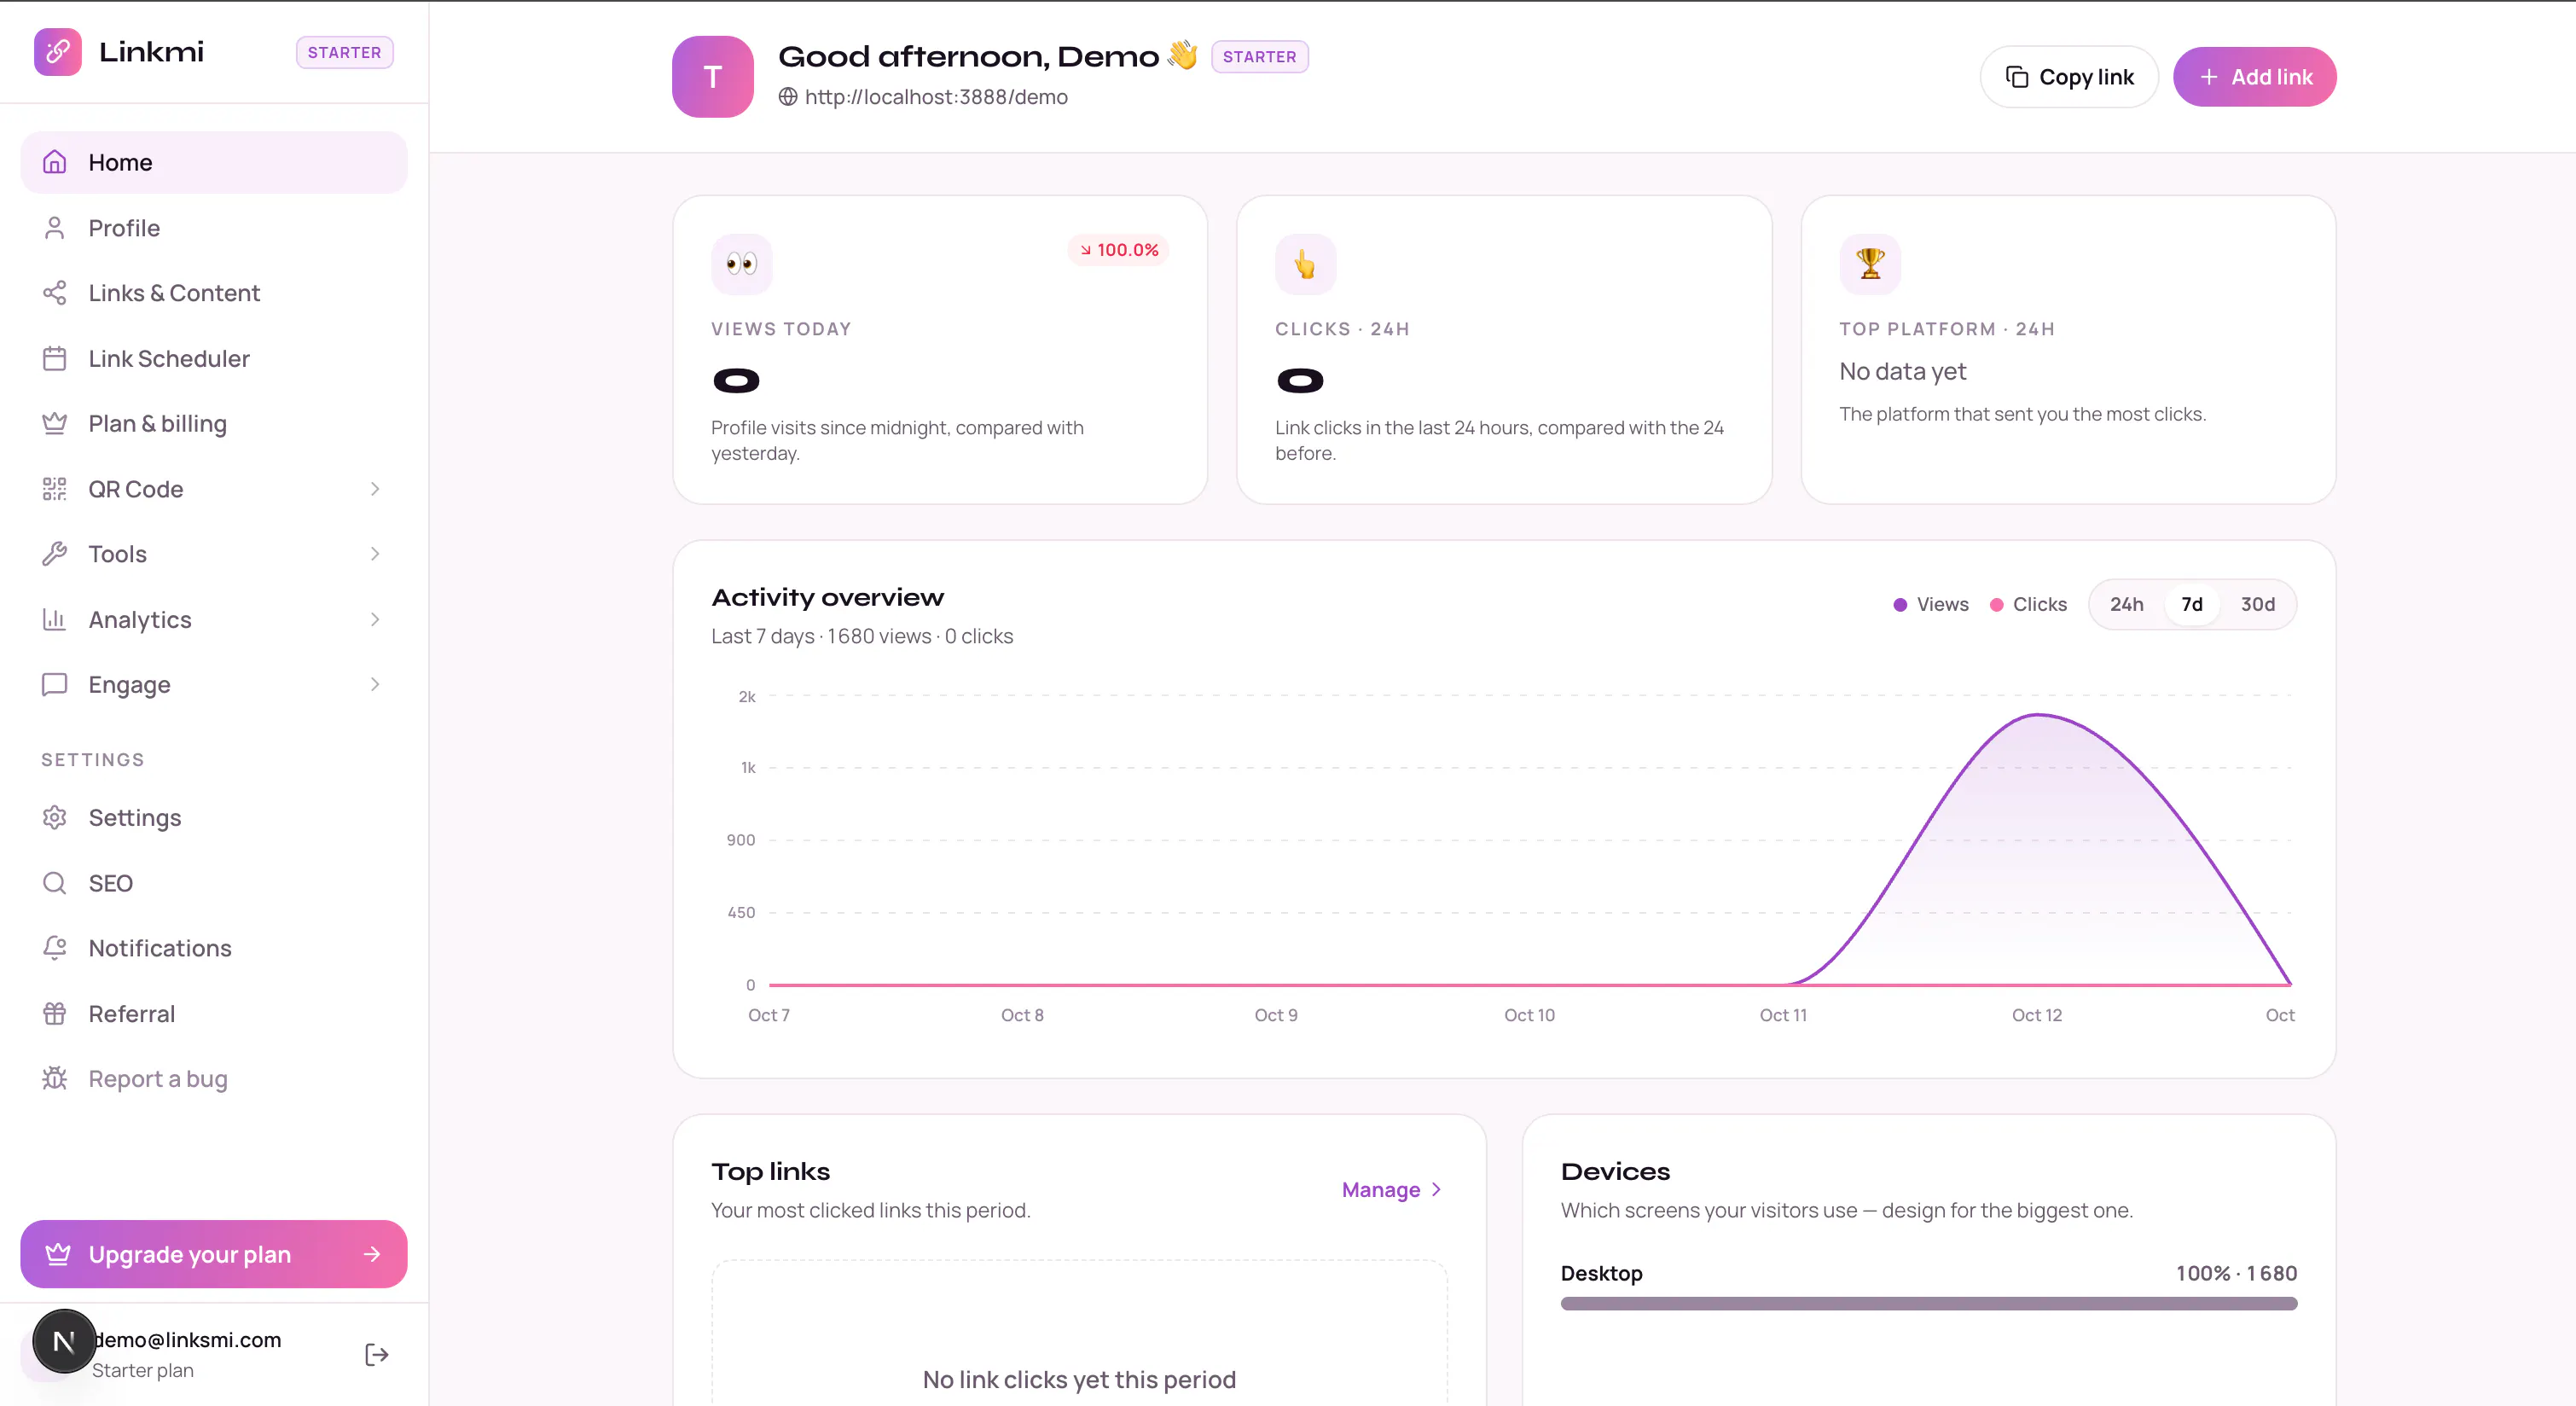
Task: Click the Linkmi logo icon
Action: click(x=57, y=51)
